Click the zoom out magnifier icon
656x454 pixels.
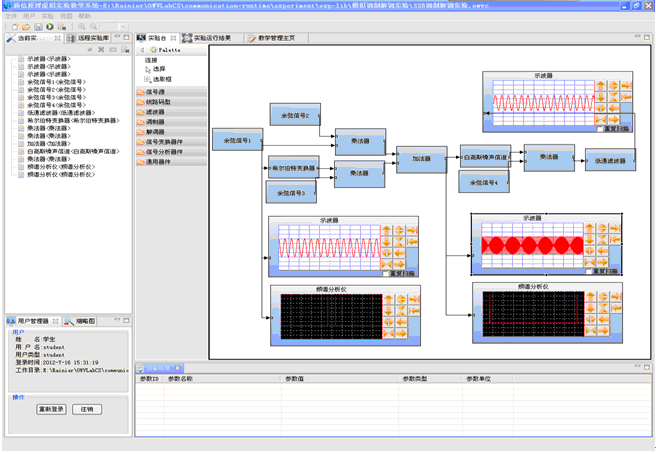click(x=93, y=27)
